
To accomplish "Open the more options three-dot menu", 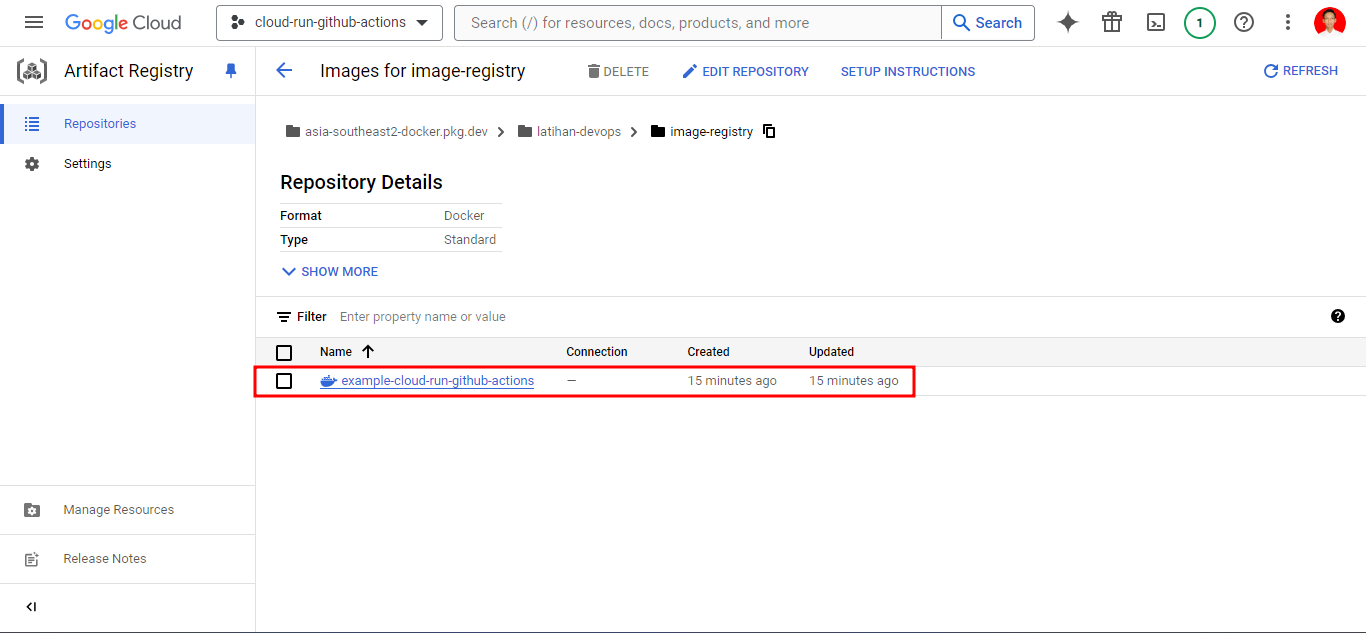I will (1287, 22).
